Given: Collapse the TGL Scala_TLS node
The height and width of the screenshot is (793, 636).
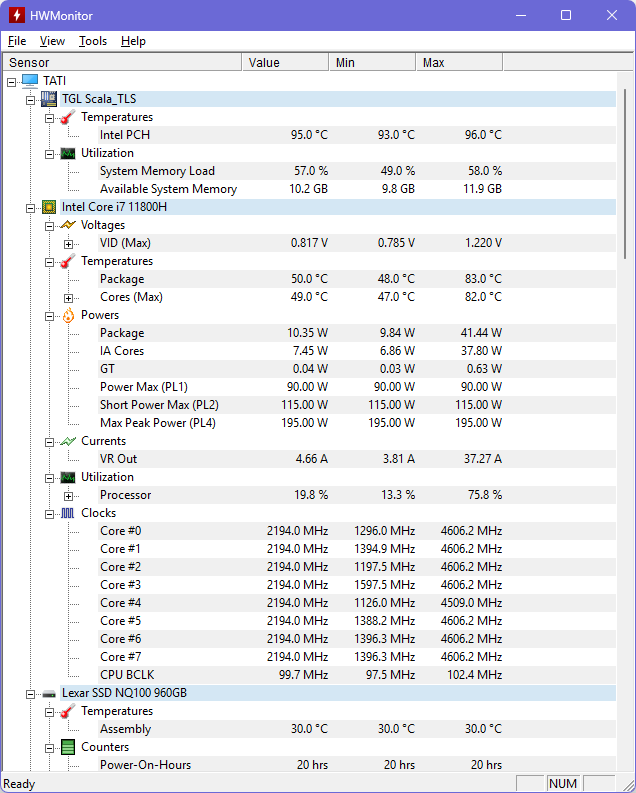Looking at the screenshot, I should click(x=30, y=100).
